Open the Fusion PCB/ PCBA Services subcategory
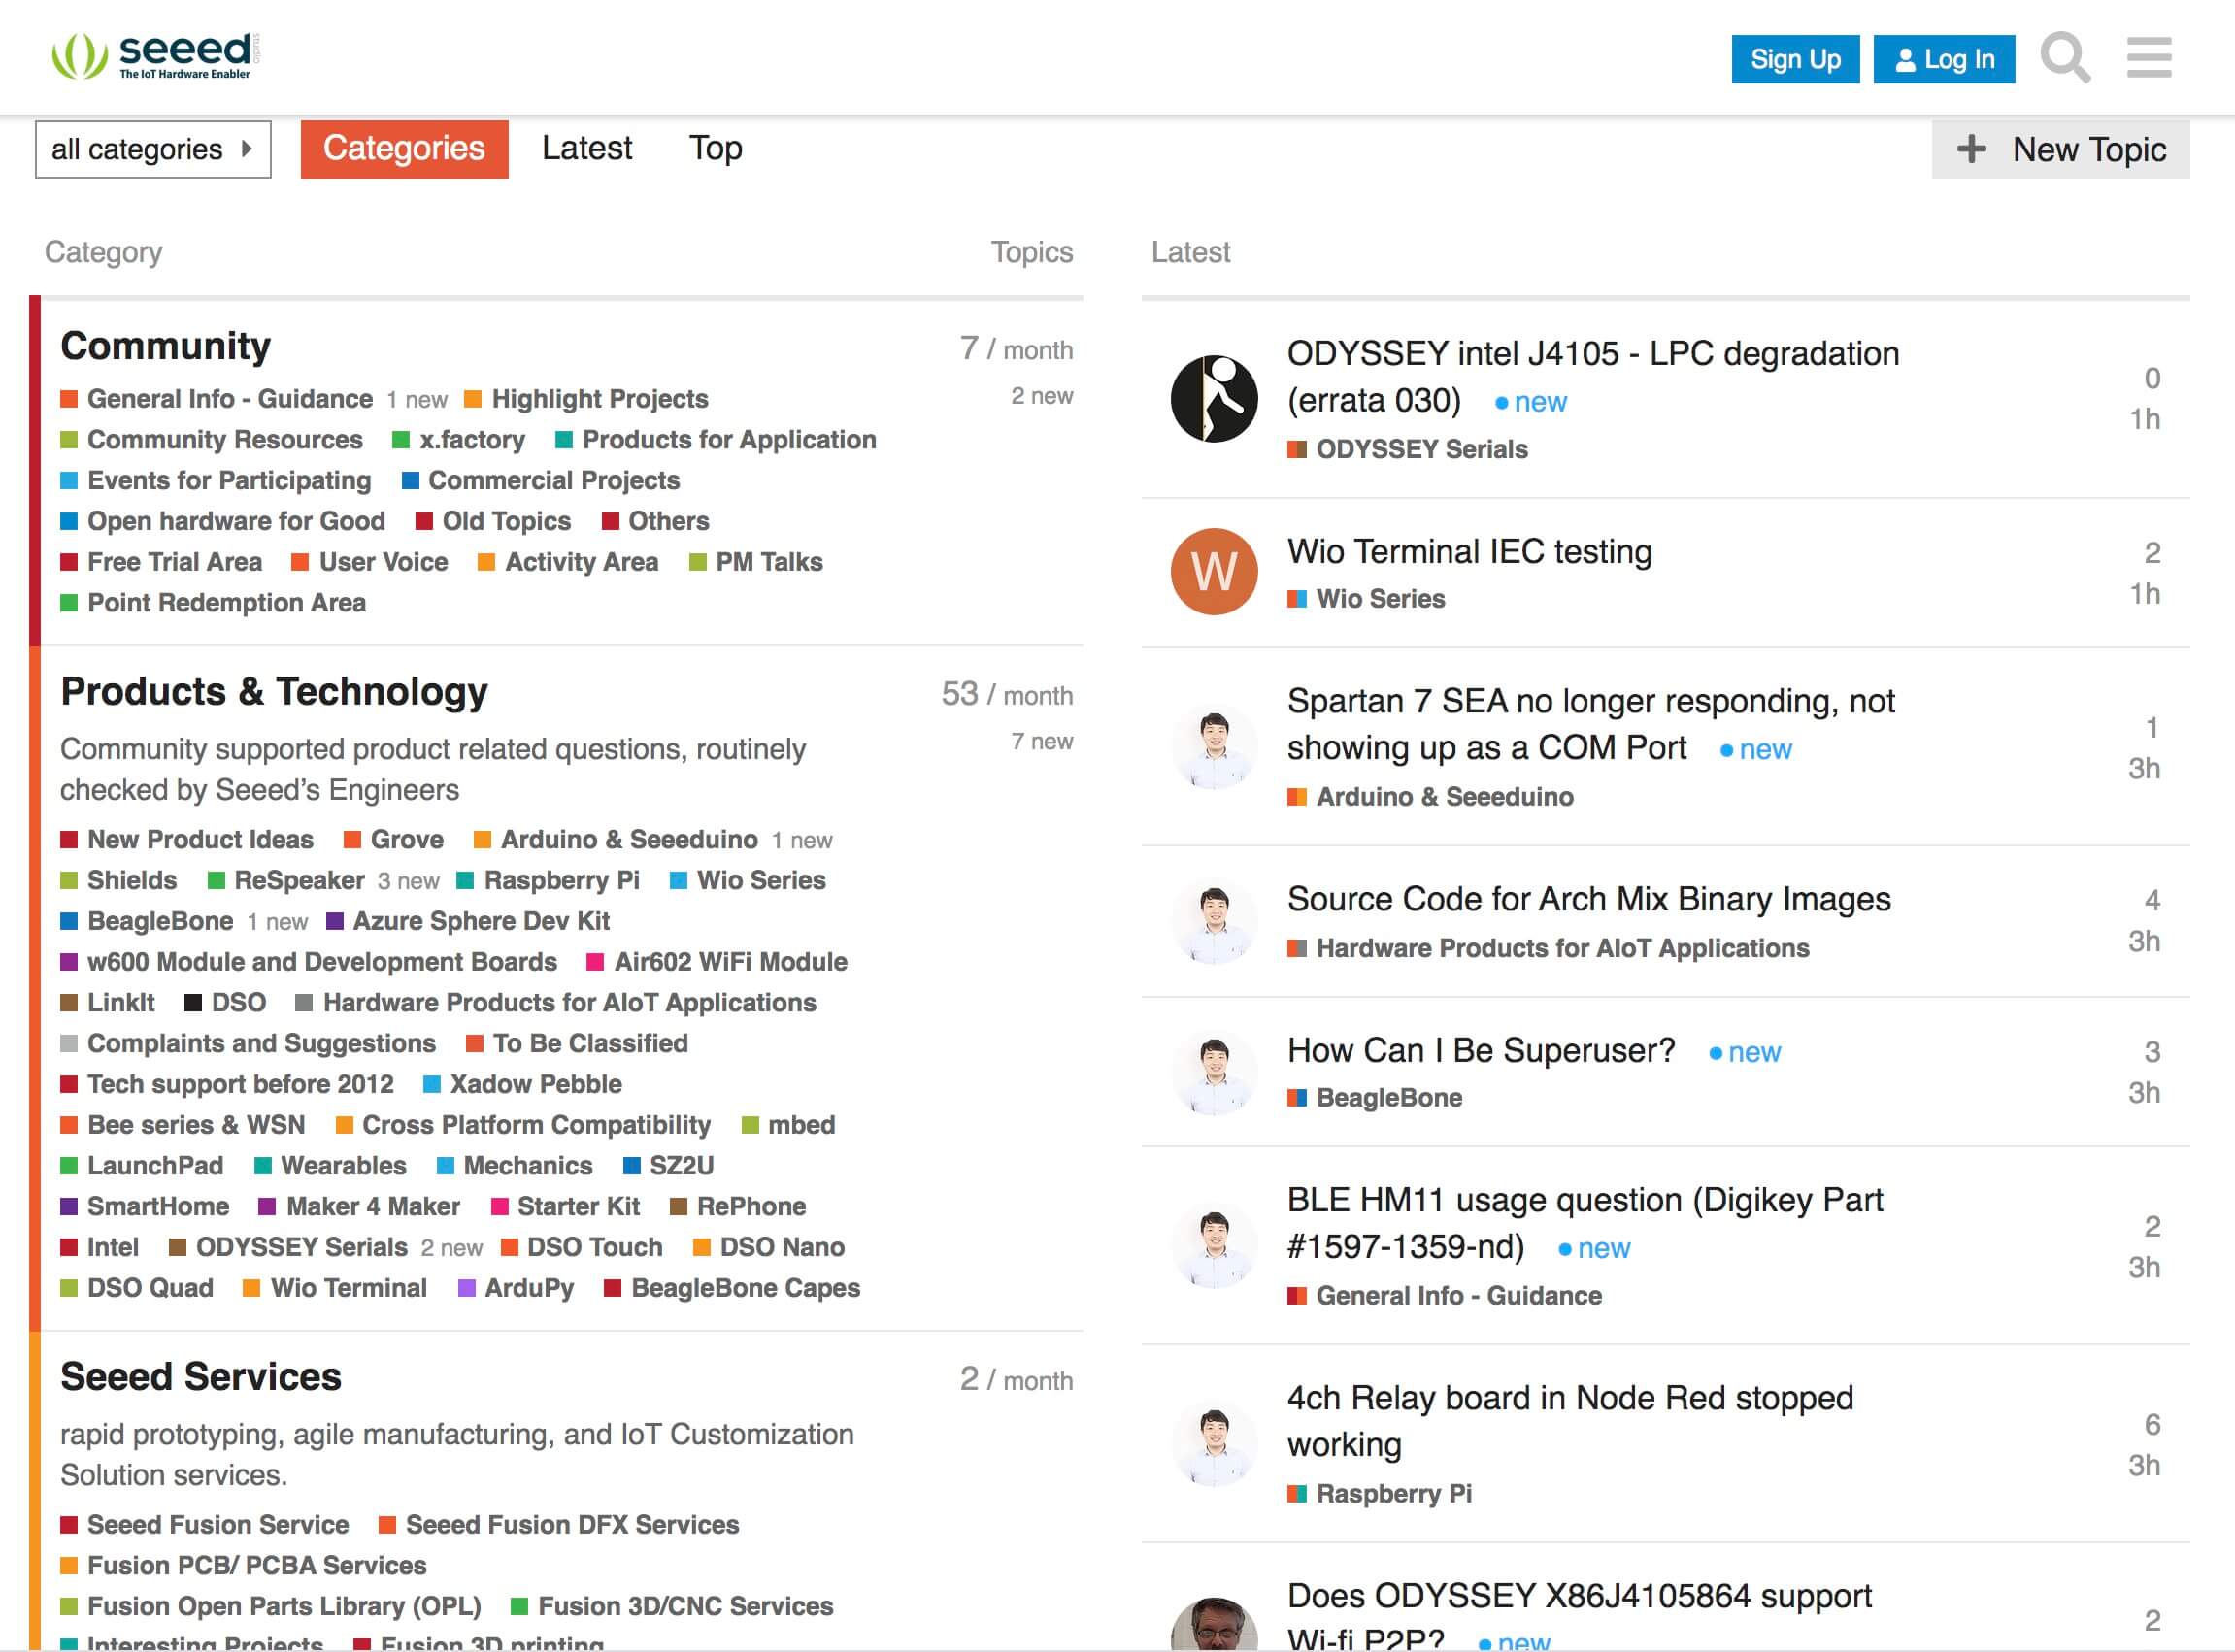 click(243, 1566)
